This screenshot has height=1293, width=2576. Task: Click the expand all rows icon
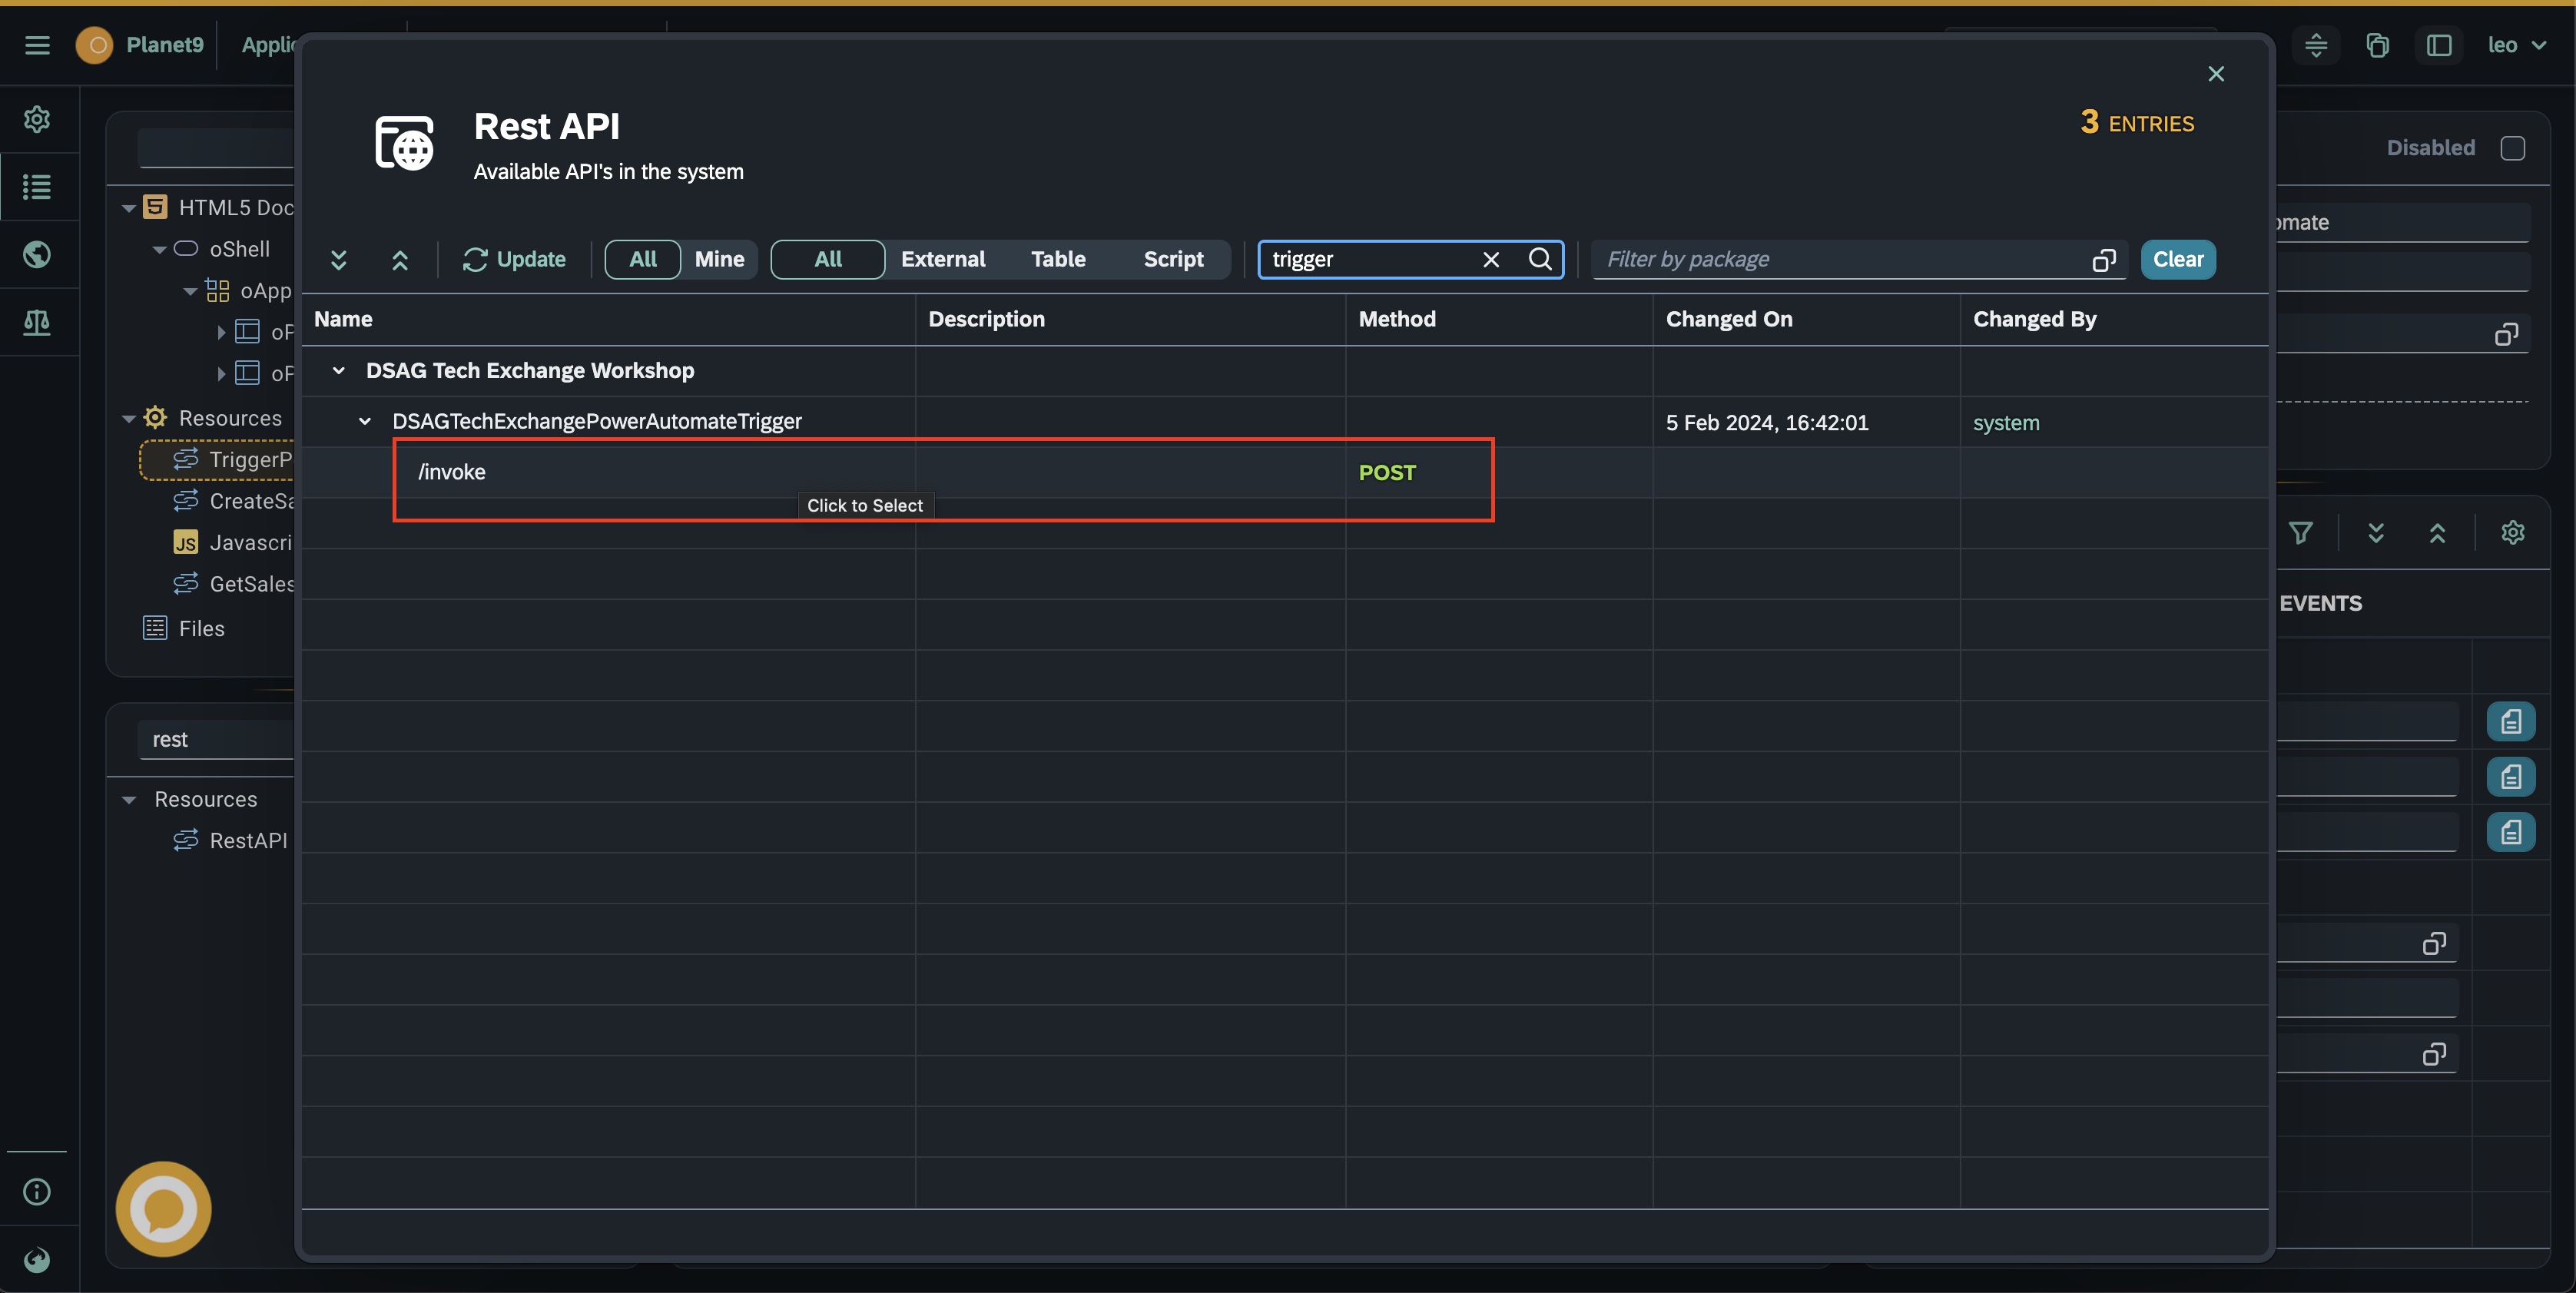click(338, 260)
